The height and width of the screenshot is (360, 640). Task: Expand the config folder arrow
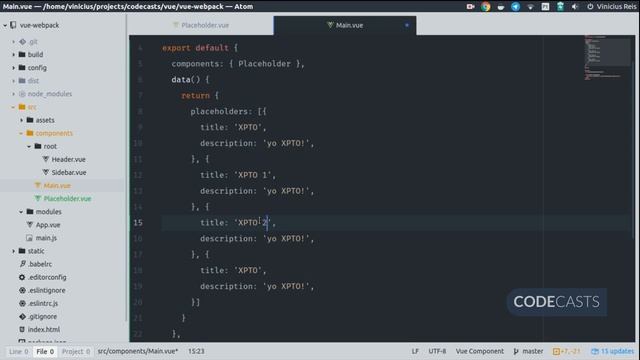point(13,68)
